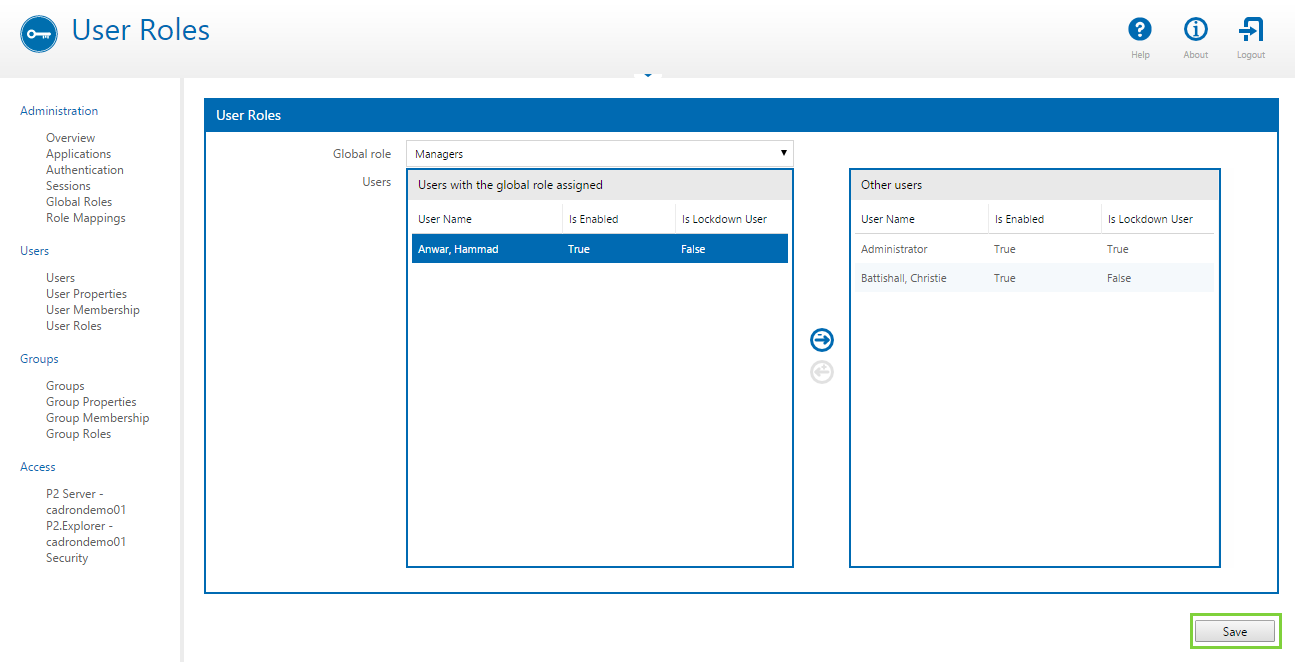This screenshot has height=662, width=1295.
Task: Open the Security access link
Action: coord(67,558)
